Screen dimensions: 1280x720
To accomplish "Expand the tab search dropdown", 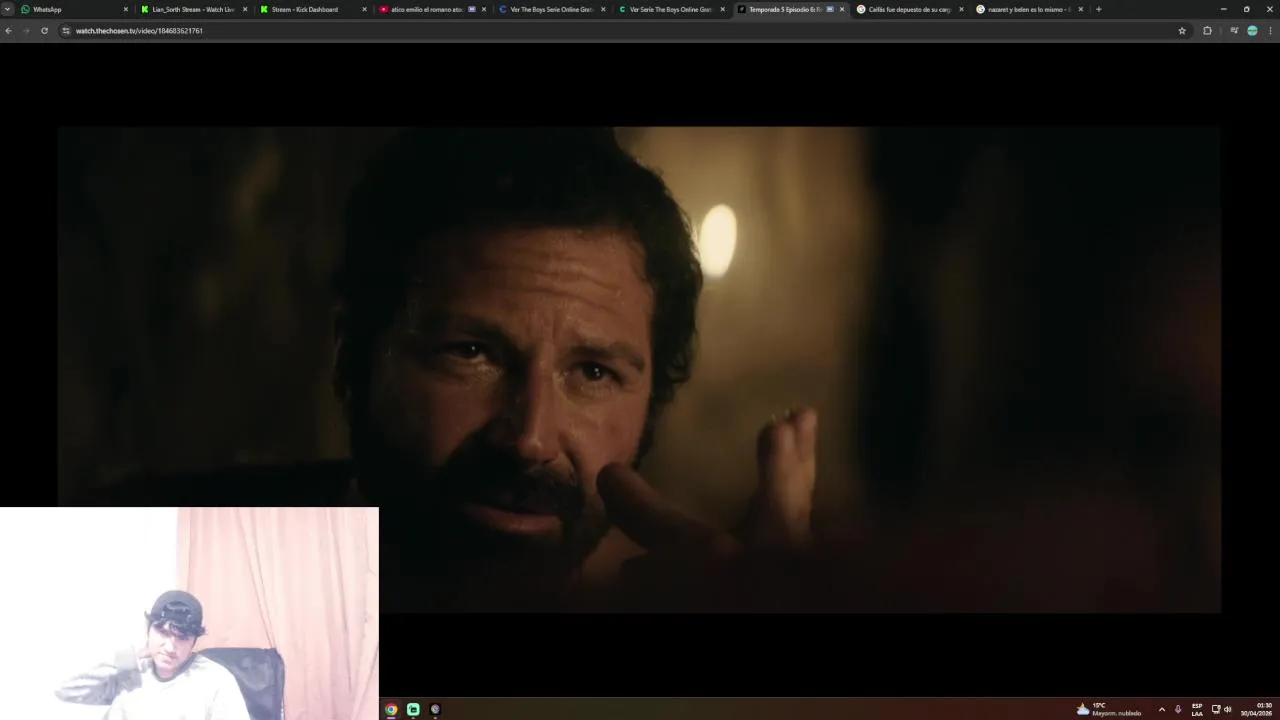I will coord(8,9).
